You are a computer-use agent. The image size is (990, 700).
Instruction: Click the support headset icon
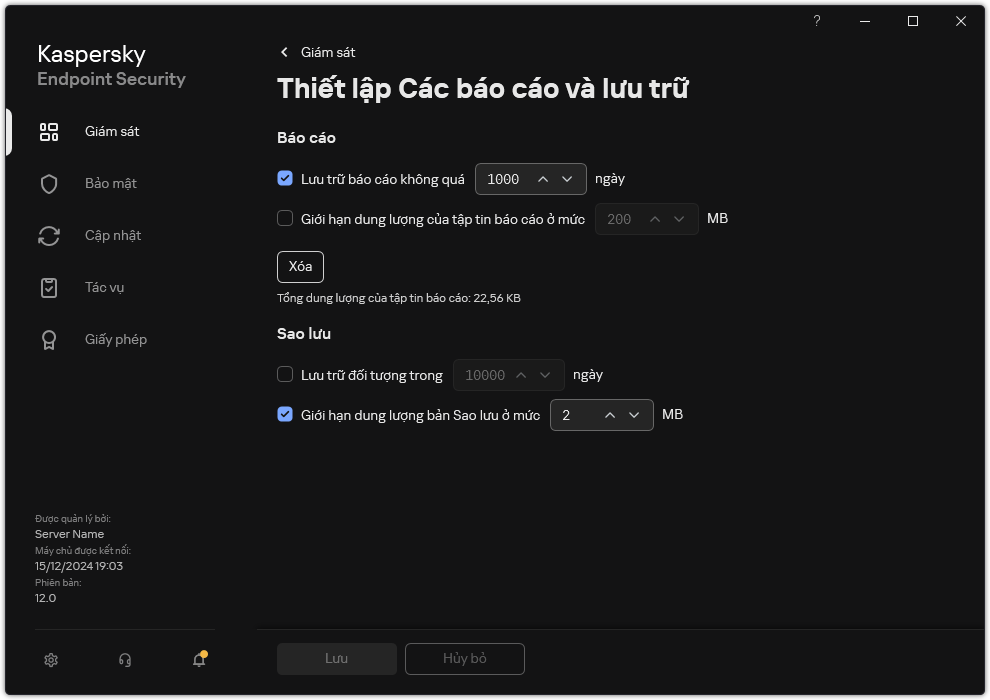pyautogui.click(x=125, y=660)
